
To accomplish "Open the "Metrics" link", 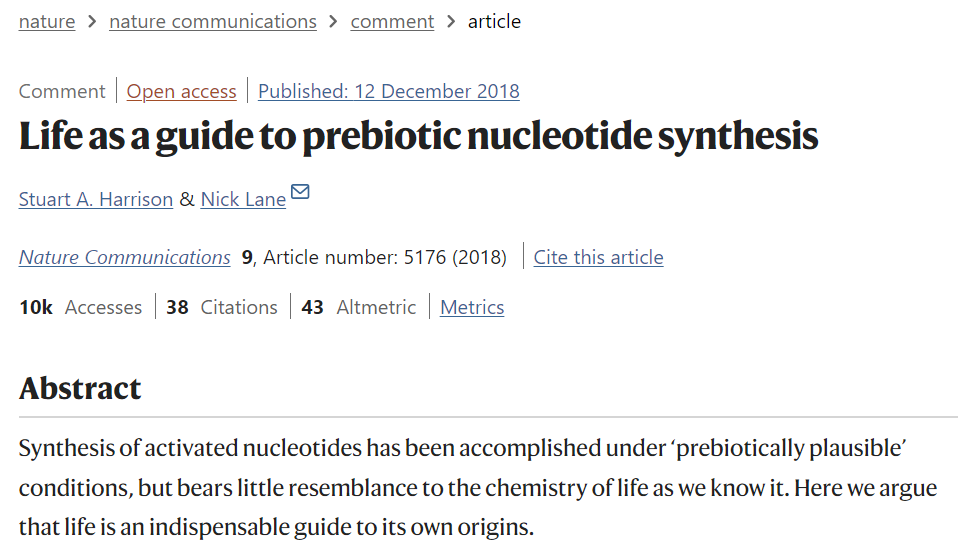I will (472, 307).
